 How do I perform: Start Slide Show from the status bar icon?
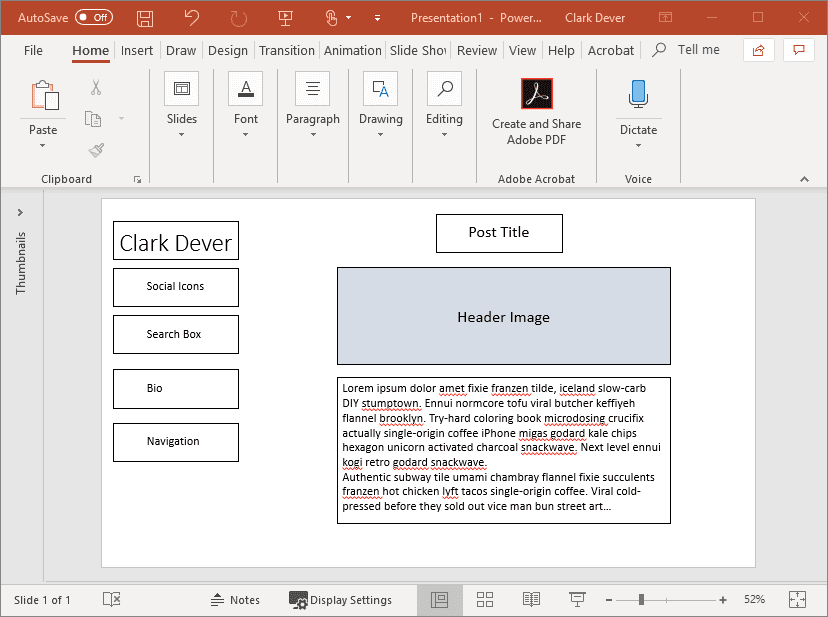pos(577,599)
